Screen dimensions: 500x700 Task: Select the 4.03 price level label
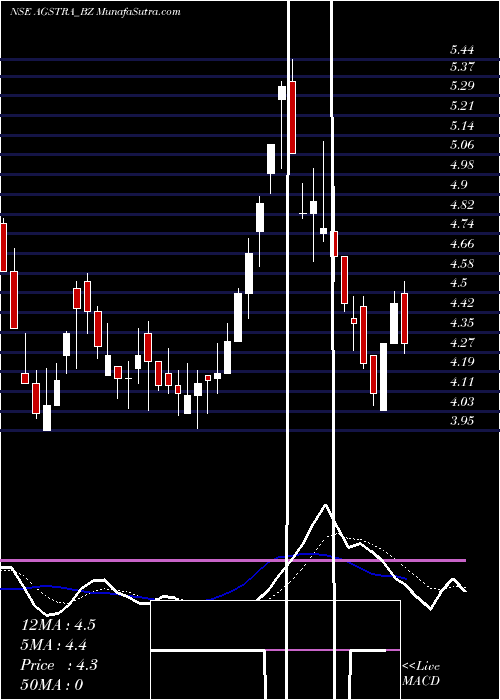462,402
